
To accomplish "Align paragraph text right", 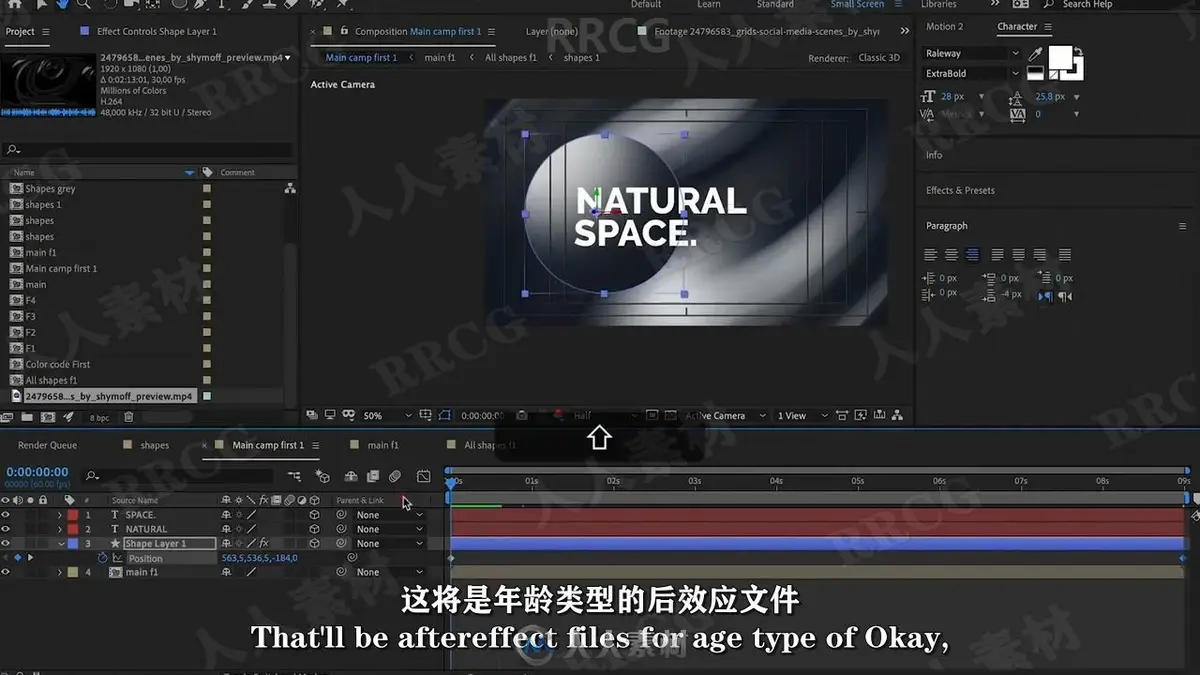I will [971, 255].
